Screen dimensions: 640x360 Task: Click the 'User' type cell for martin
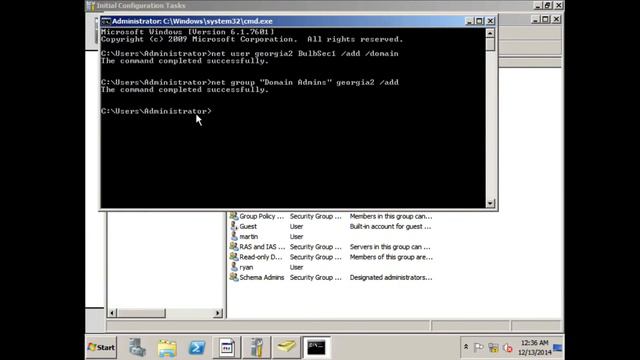pyautogui.click(x=296, y=237)
